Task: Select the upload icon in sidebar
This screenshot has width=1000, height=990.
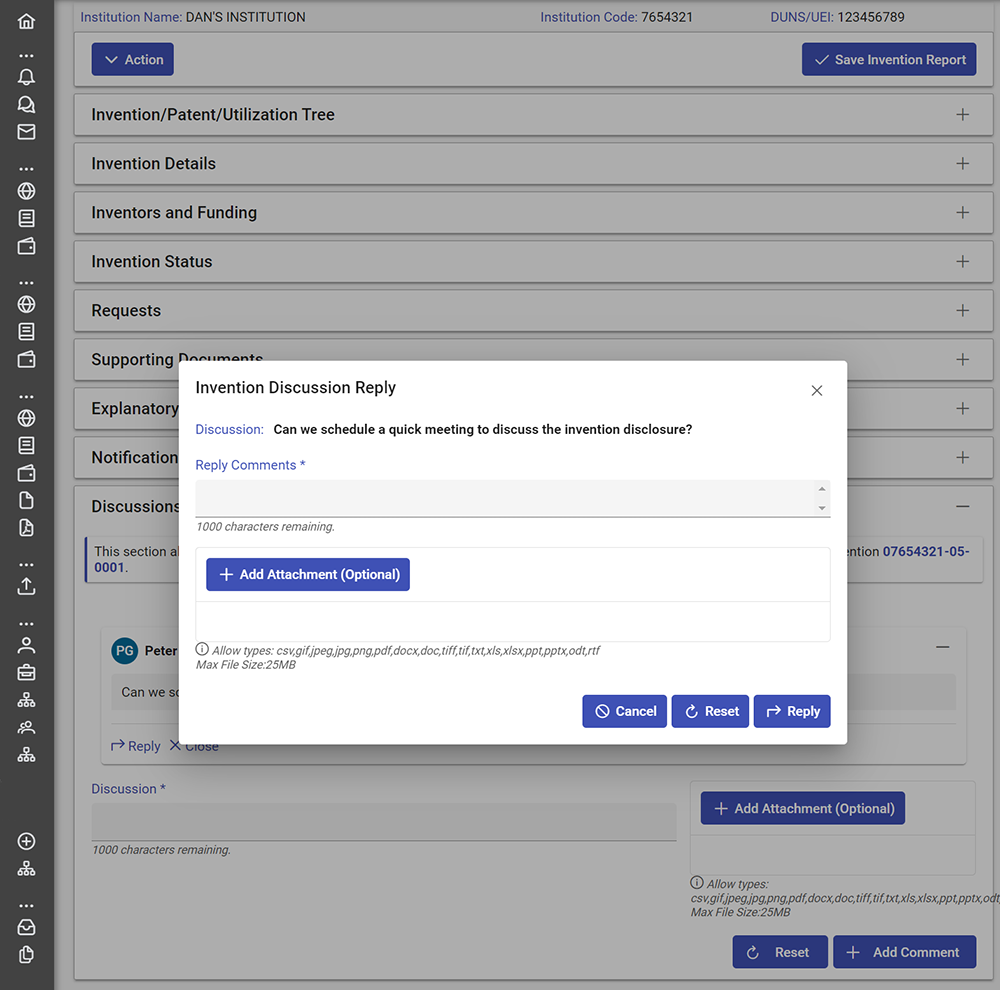Action: (x=26, y=586)
